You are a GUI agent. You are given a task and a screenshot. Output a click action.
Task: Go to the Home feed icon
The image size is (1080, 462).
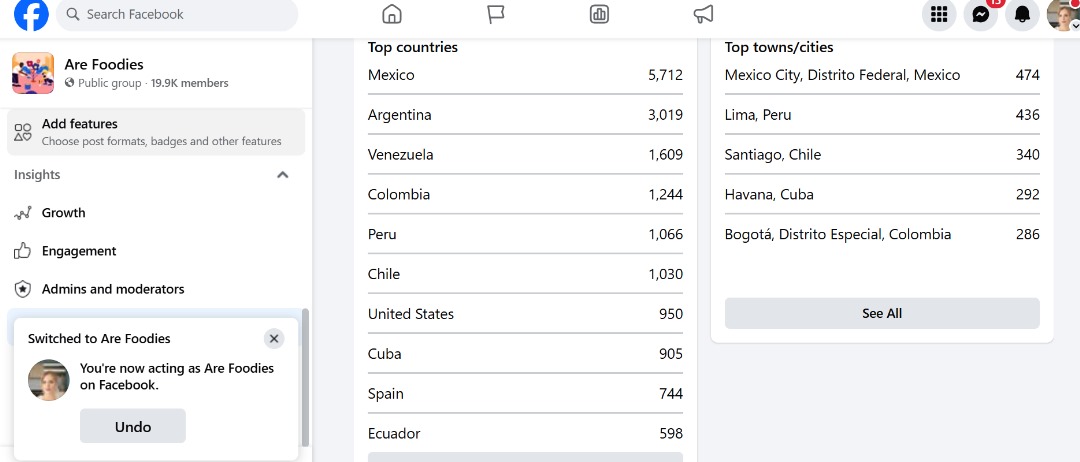pyautogui.click(x=391, y=14)
